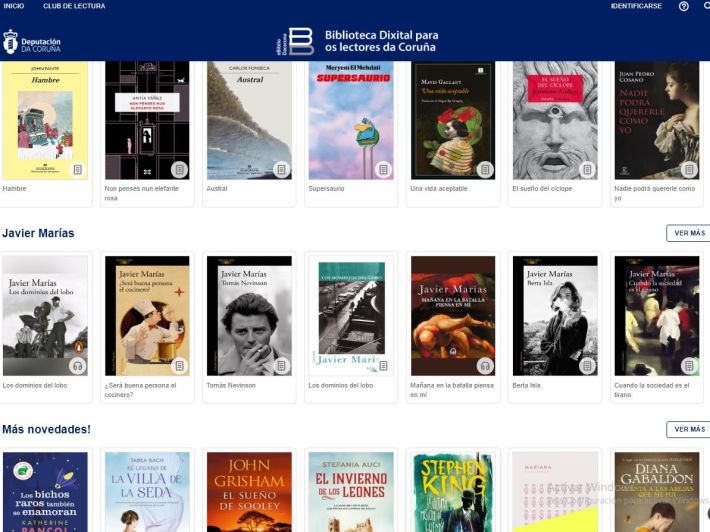Click ebook icon on Tomás Nevinson cover
The height and width of the screenshot is (532, 710).
click(x=282, y=366)
